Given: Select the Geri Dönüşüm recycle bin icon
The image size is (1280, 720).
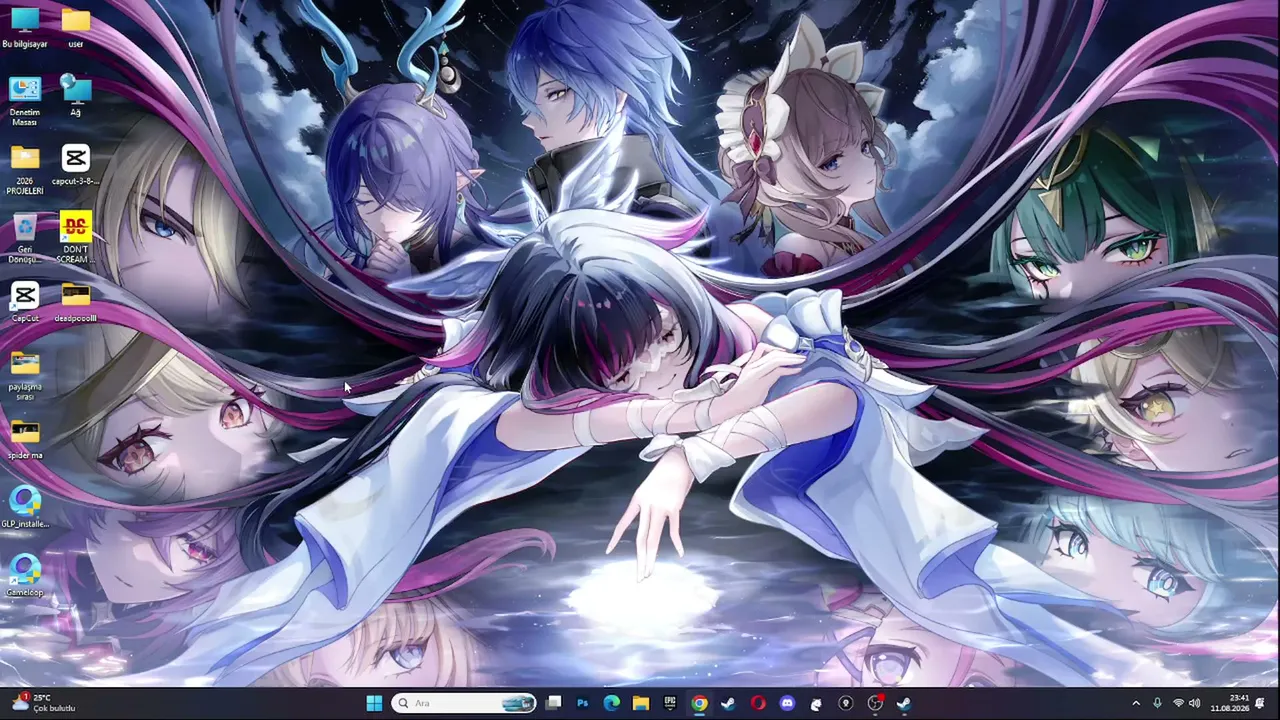Looking at the screenshot, I should tap(25, 239).
